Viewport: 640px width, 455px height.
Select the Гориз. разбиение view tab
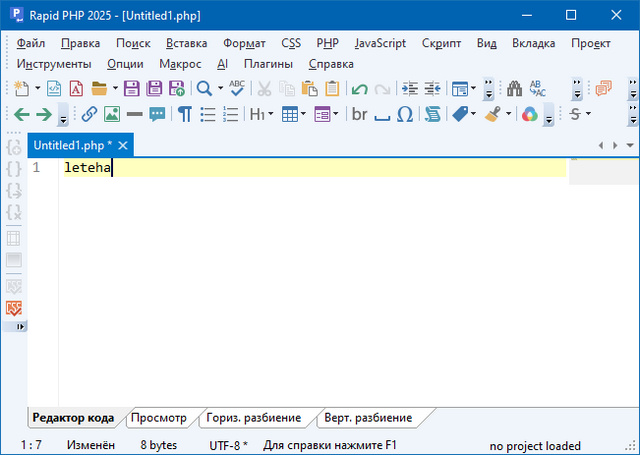[x=254, y=418]
